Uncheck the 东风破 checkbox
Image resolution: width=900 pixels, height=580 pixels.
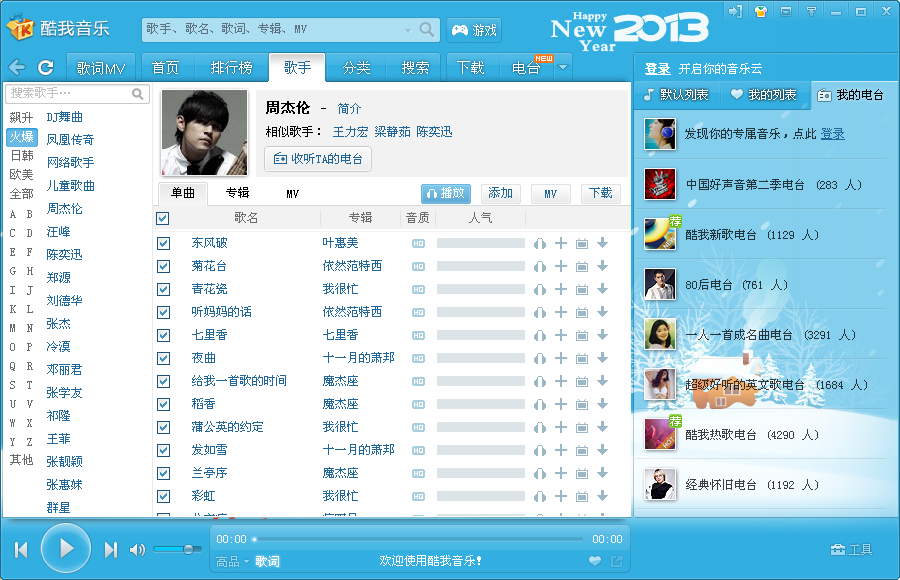pyautogui.click(x=164, y=243)
